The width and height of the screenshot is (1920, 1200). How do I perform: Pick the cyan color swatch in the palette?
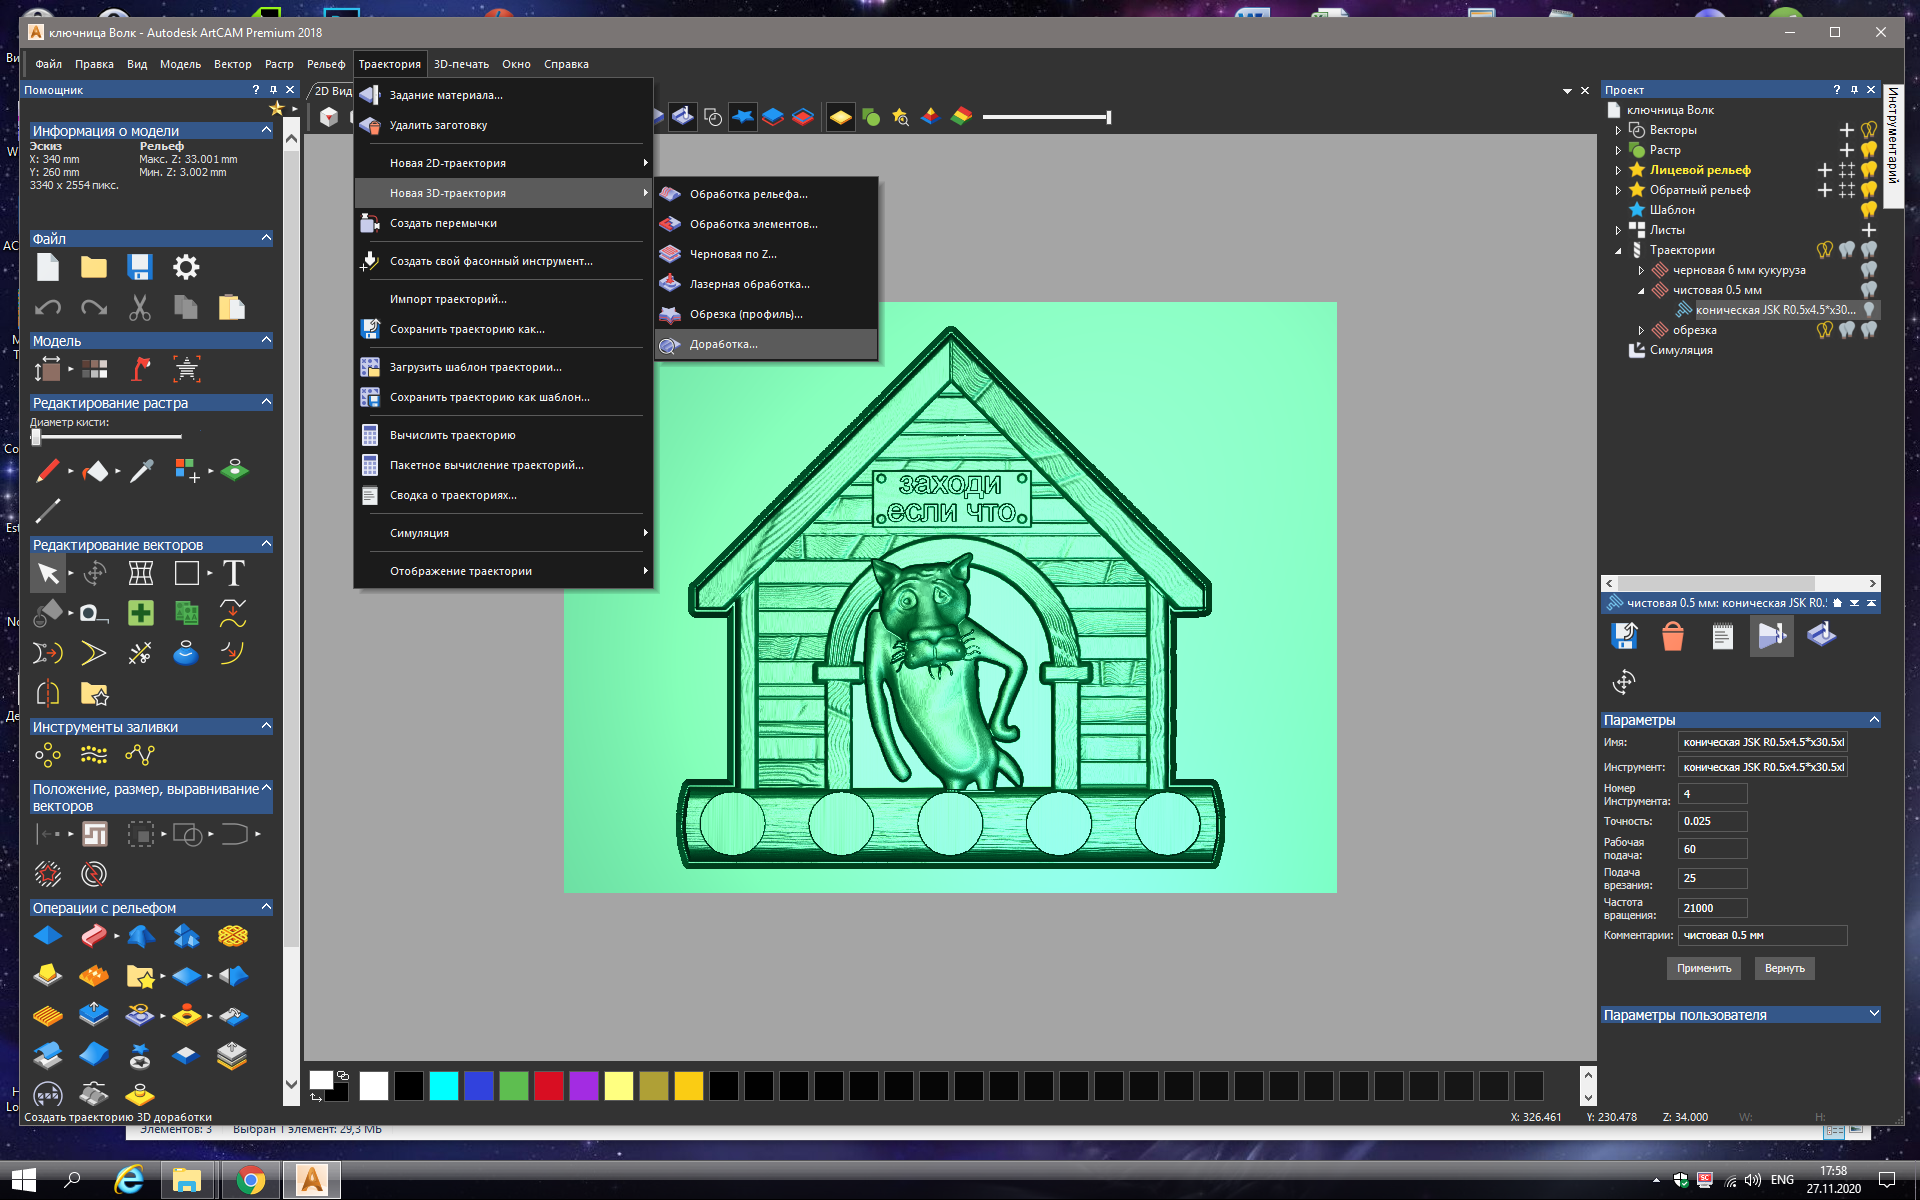coord(443,1085)
